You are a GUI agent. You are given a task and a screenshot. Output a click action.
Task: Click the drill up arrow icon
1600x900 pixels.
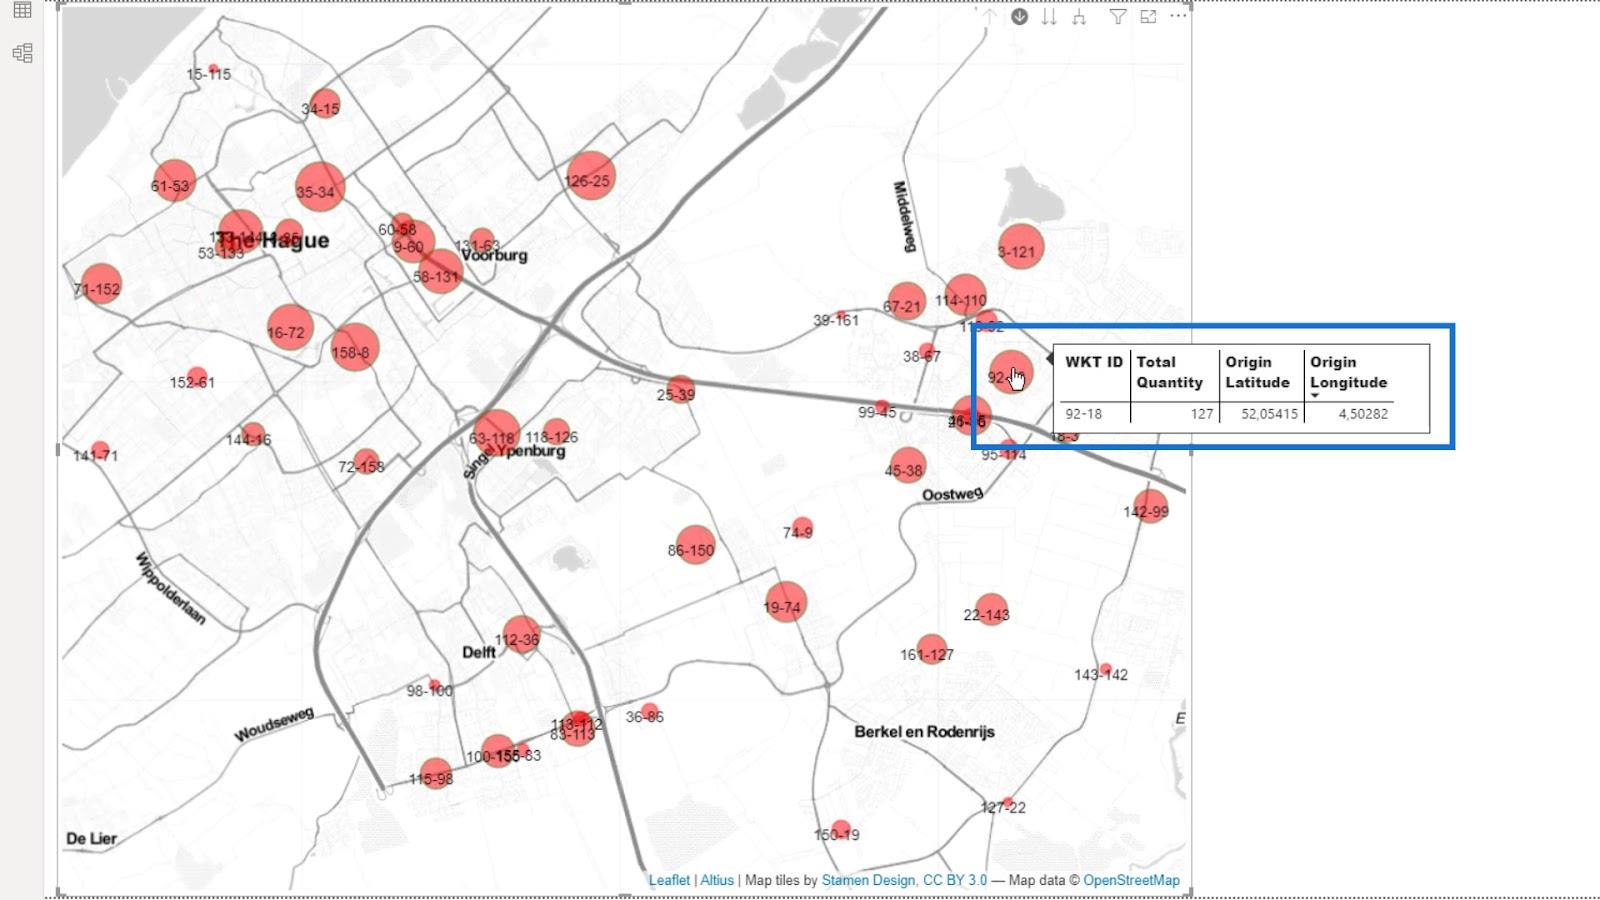click(x=989, y=17)
